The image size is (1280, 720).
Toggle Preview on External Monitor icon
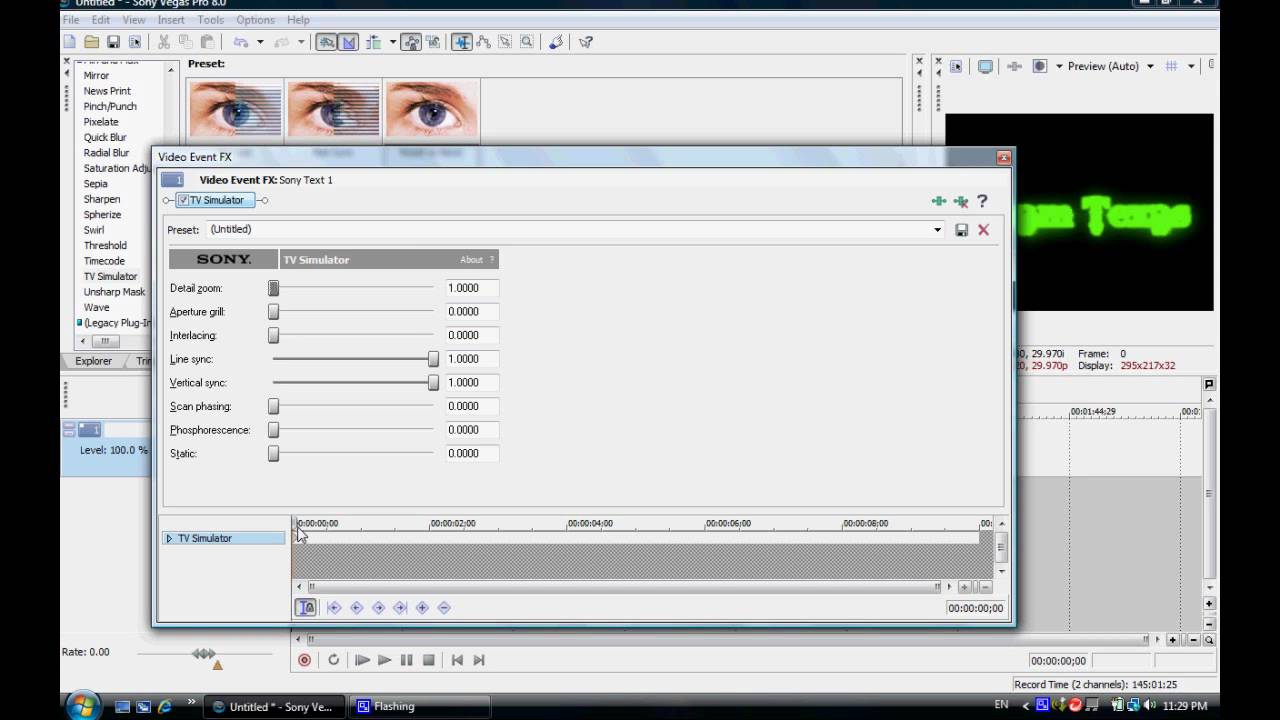(x=985, y=66)
